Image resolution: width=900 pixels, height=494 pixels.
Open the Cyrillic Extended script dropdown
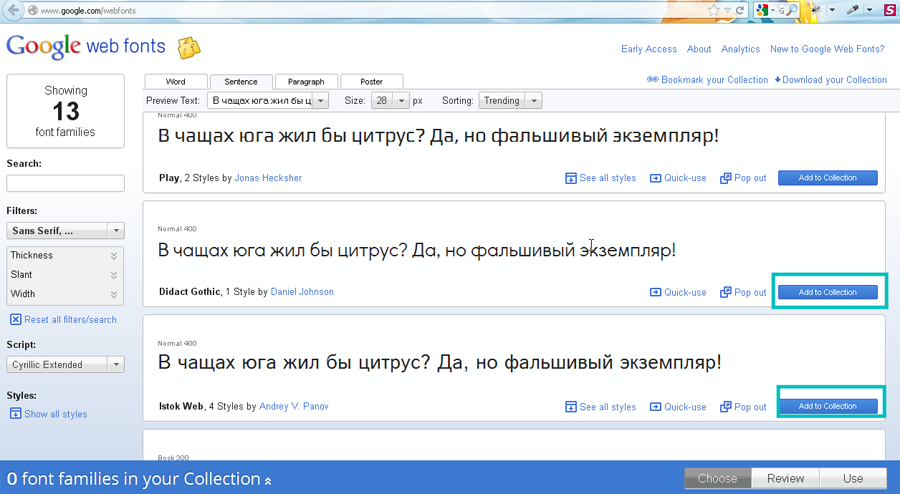click(x=65, y=364)
